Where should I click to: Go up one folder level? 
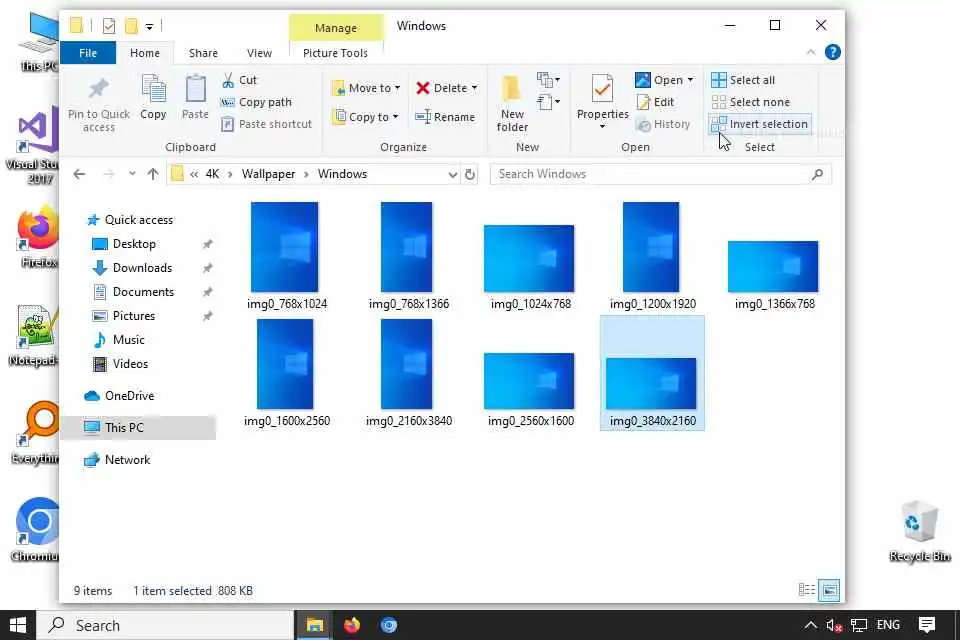tap(153, 175)
